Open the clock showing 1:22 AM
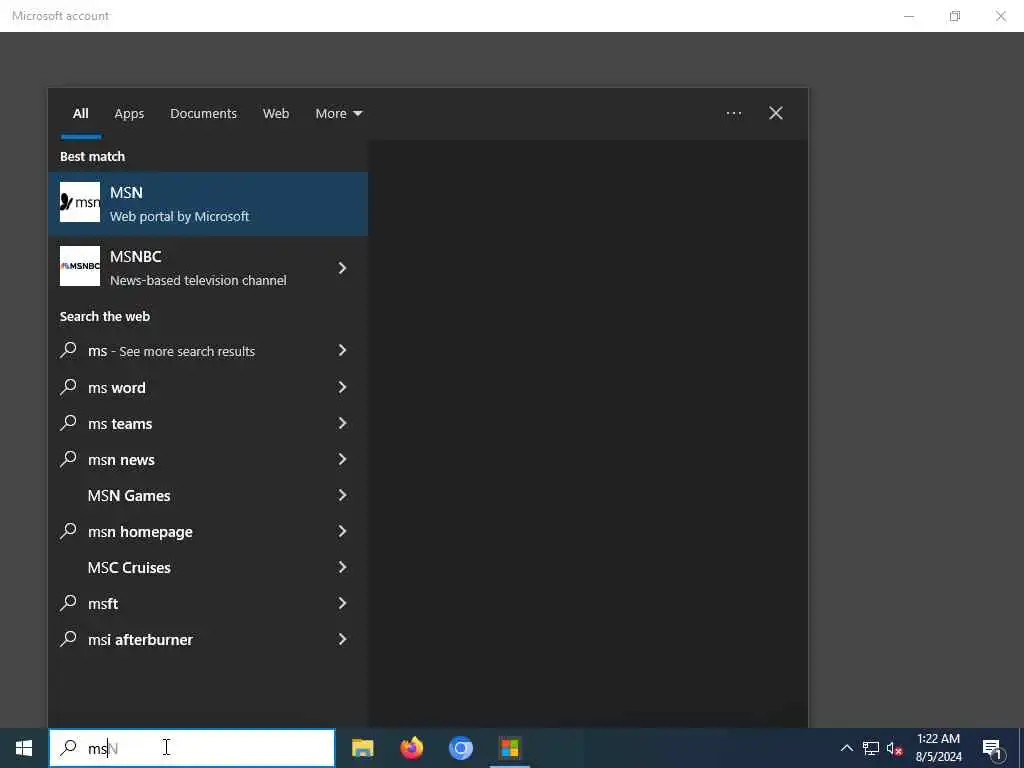 (938, 748)
